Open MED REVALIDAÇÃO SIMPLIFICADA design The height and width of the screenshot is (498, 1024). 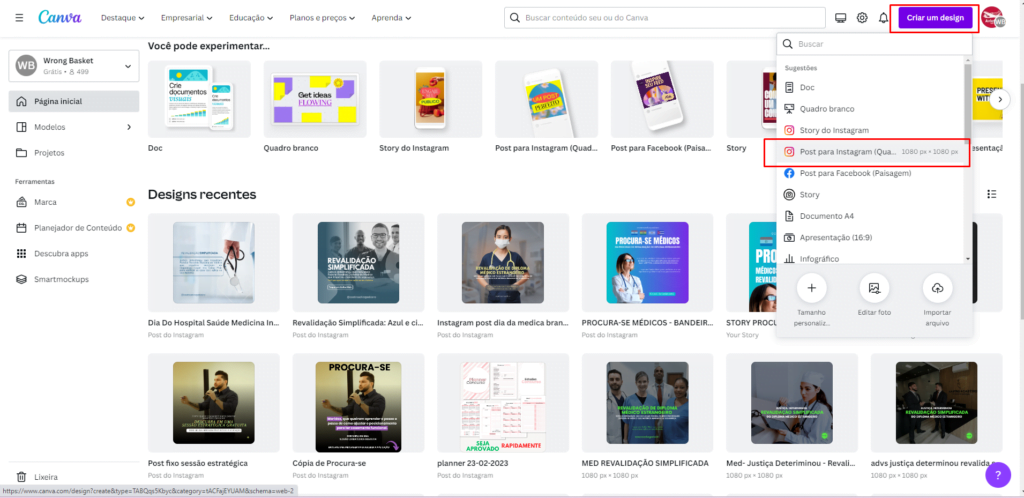coord(647,403)
